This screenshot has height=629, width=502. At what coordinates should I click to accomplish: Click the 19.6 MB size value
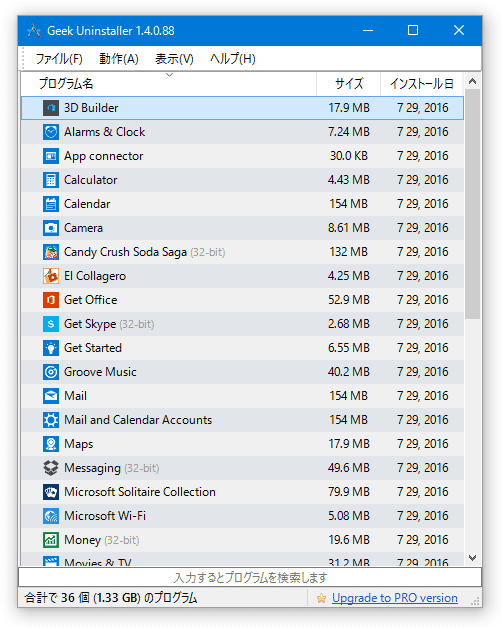(x=349, y=540)
